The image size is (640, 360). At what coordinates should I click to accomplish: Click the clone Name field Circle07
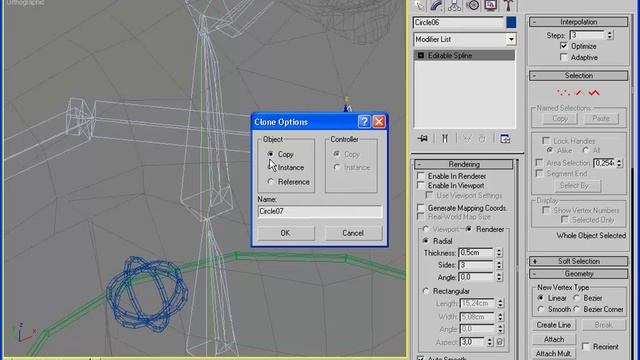tap(320, 211)
